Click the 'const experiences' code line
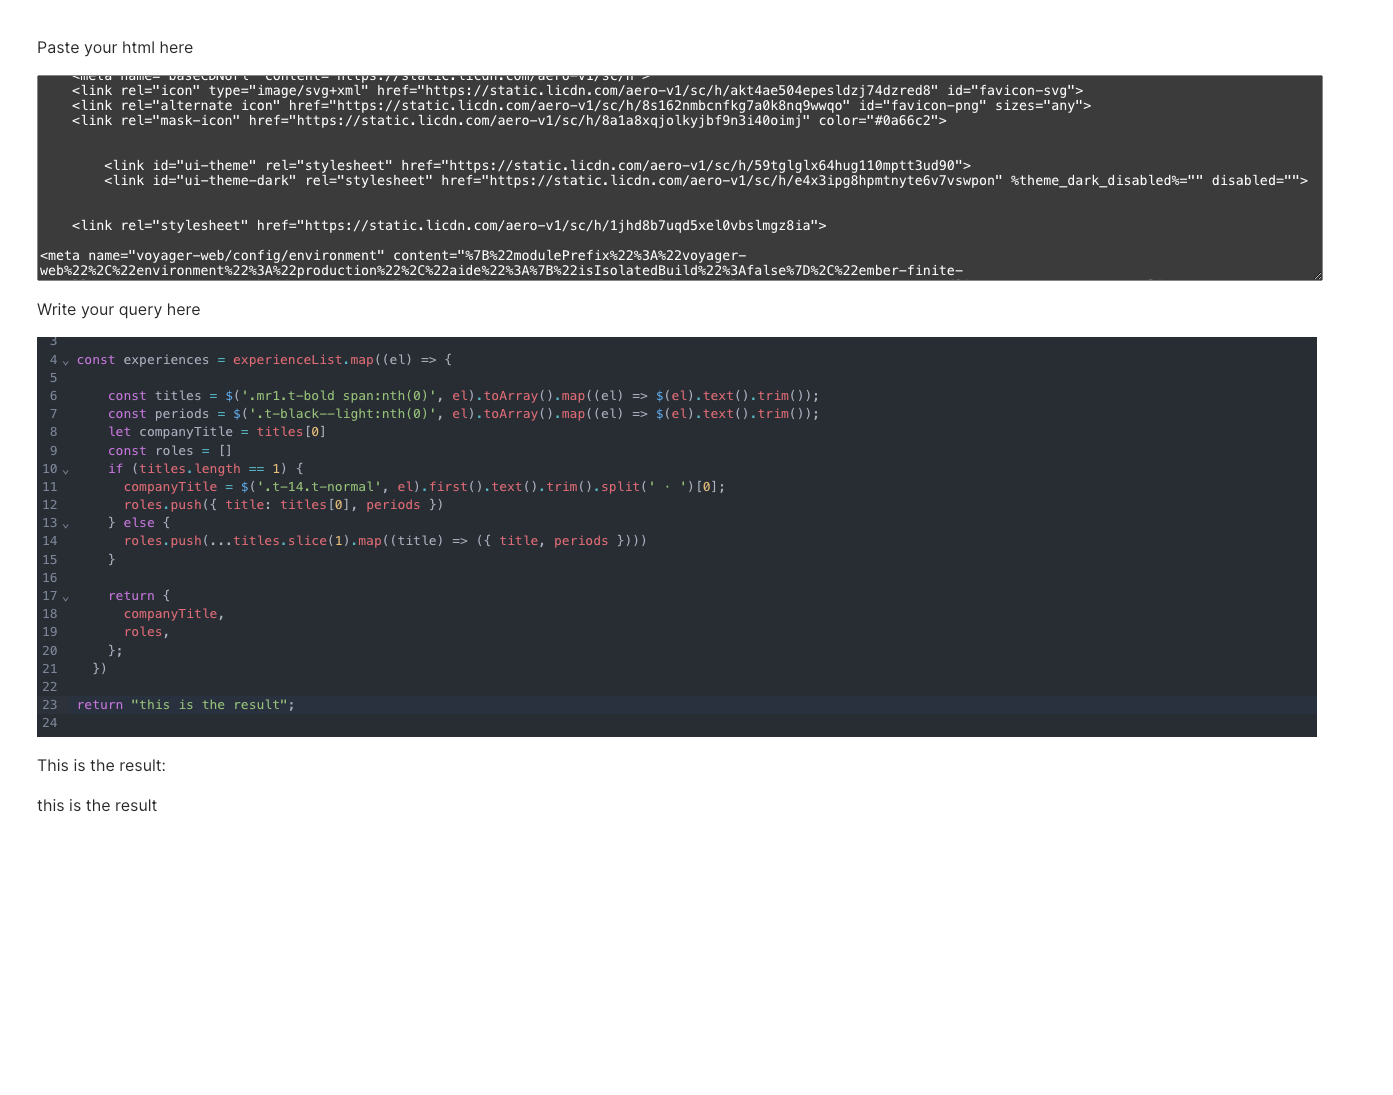This screenshot has height=1095, width=1393. click(x=264, y=360)
